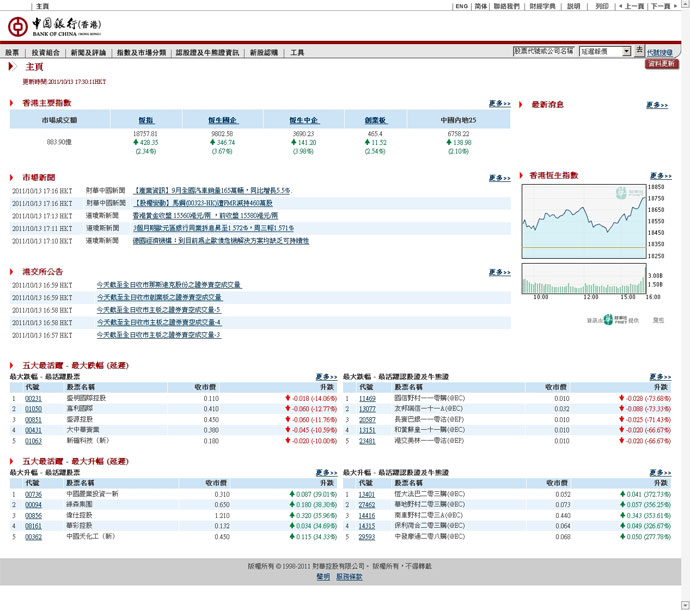
Task: Open 更多 for 香港主要指數
Action: [x=499, y=103]
